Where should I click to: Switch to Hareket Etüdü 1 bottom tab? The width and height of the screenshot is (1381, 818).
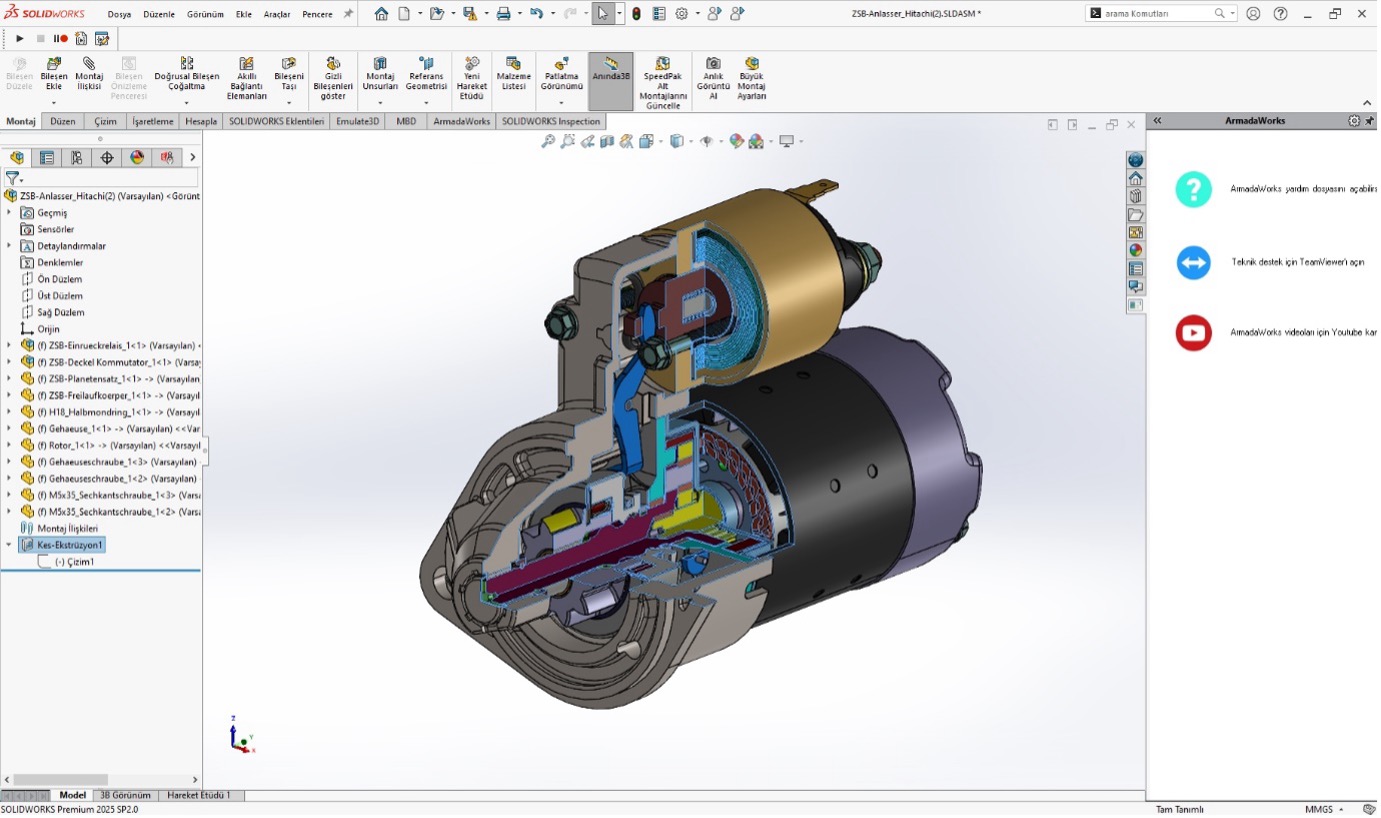(199, 796)
